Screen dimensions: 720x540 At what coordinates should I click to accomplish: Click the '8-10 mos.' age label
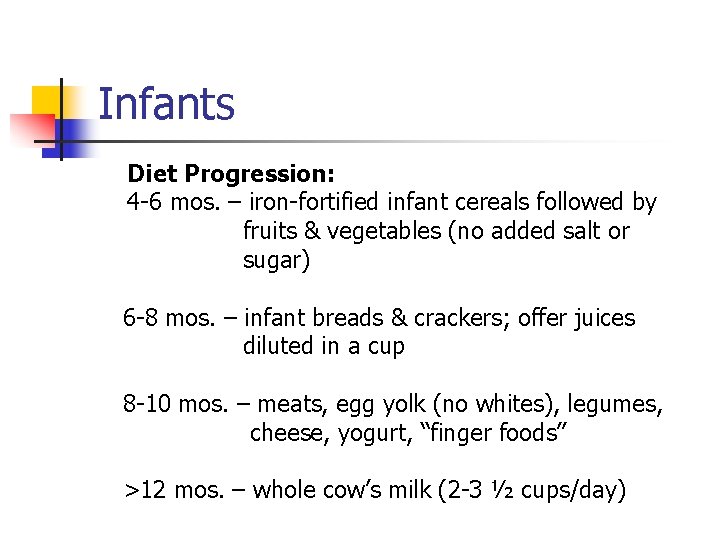tap(175, 404)
